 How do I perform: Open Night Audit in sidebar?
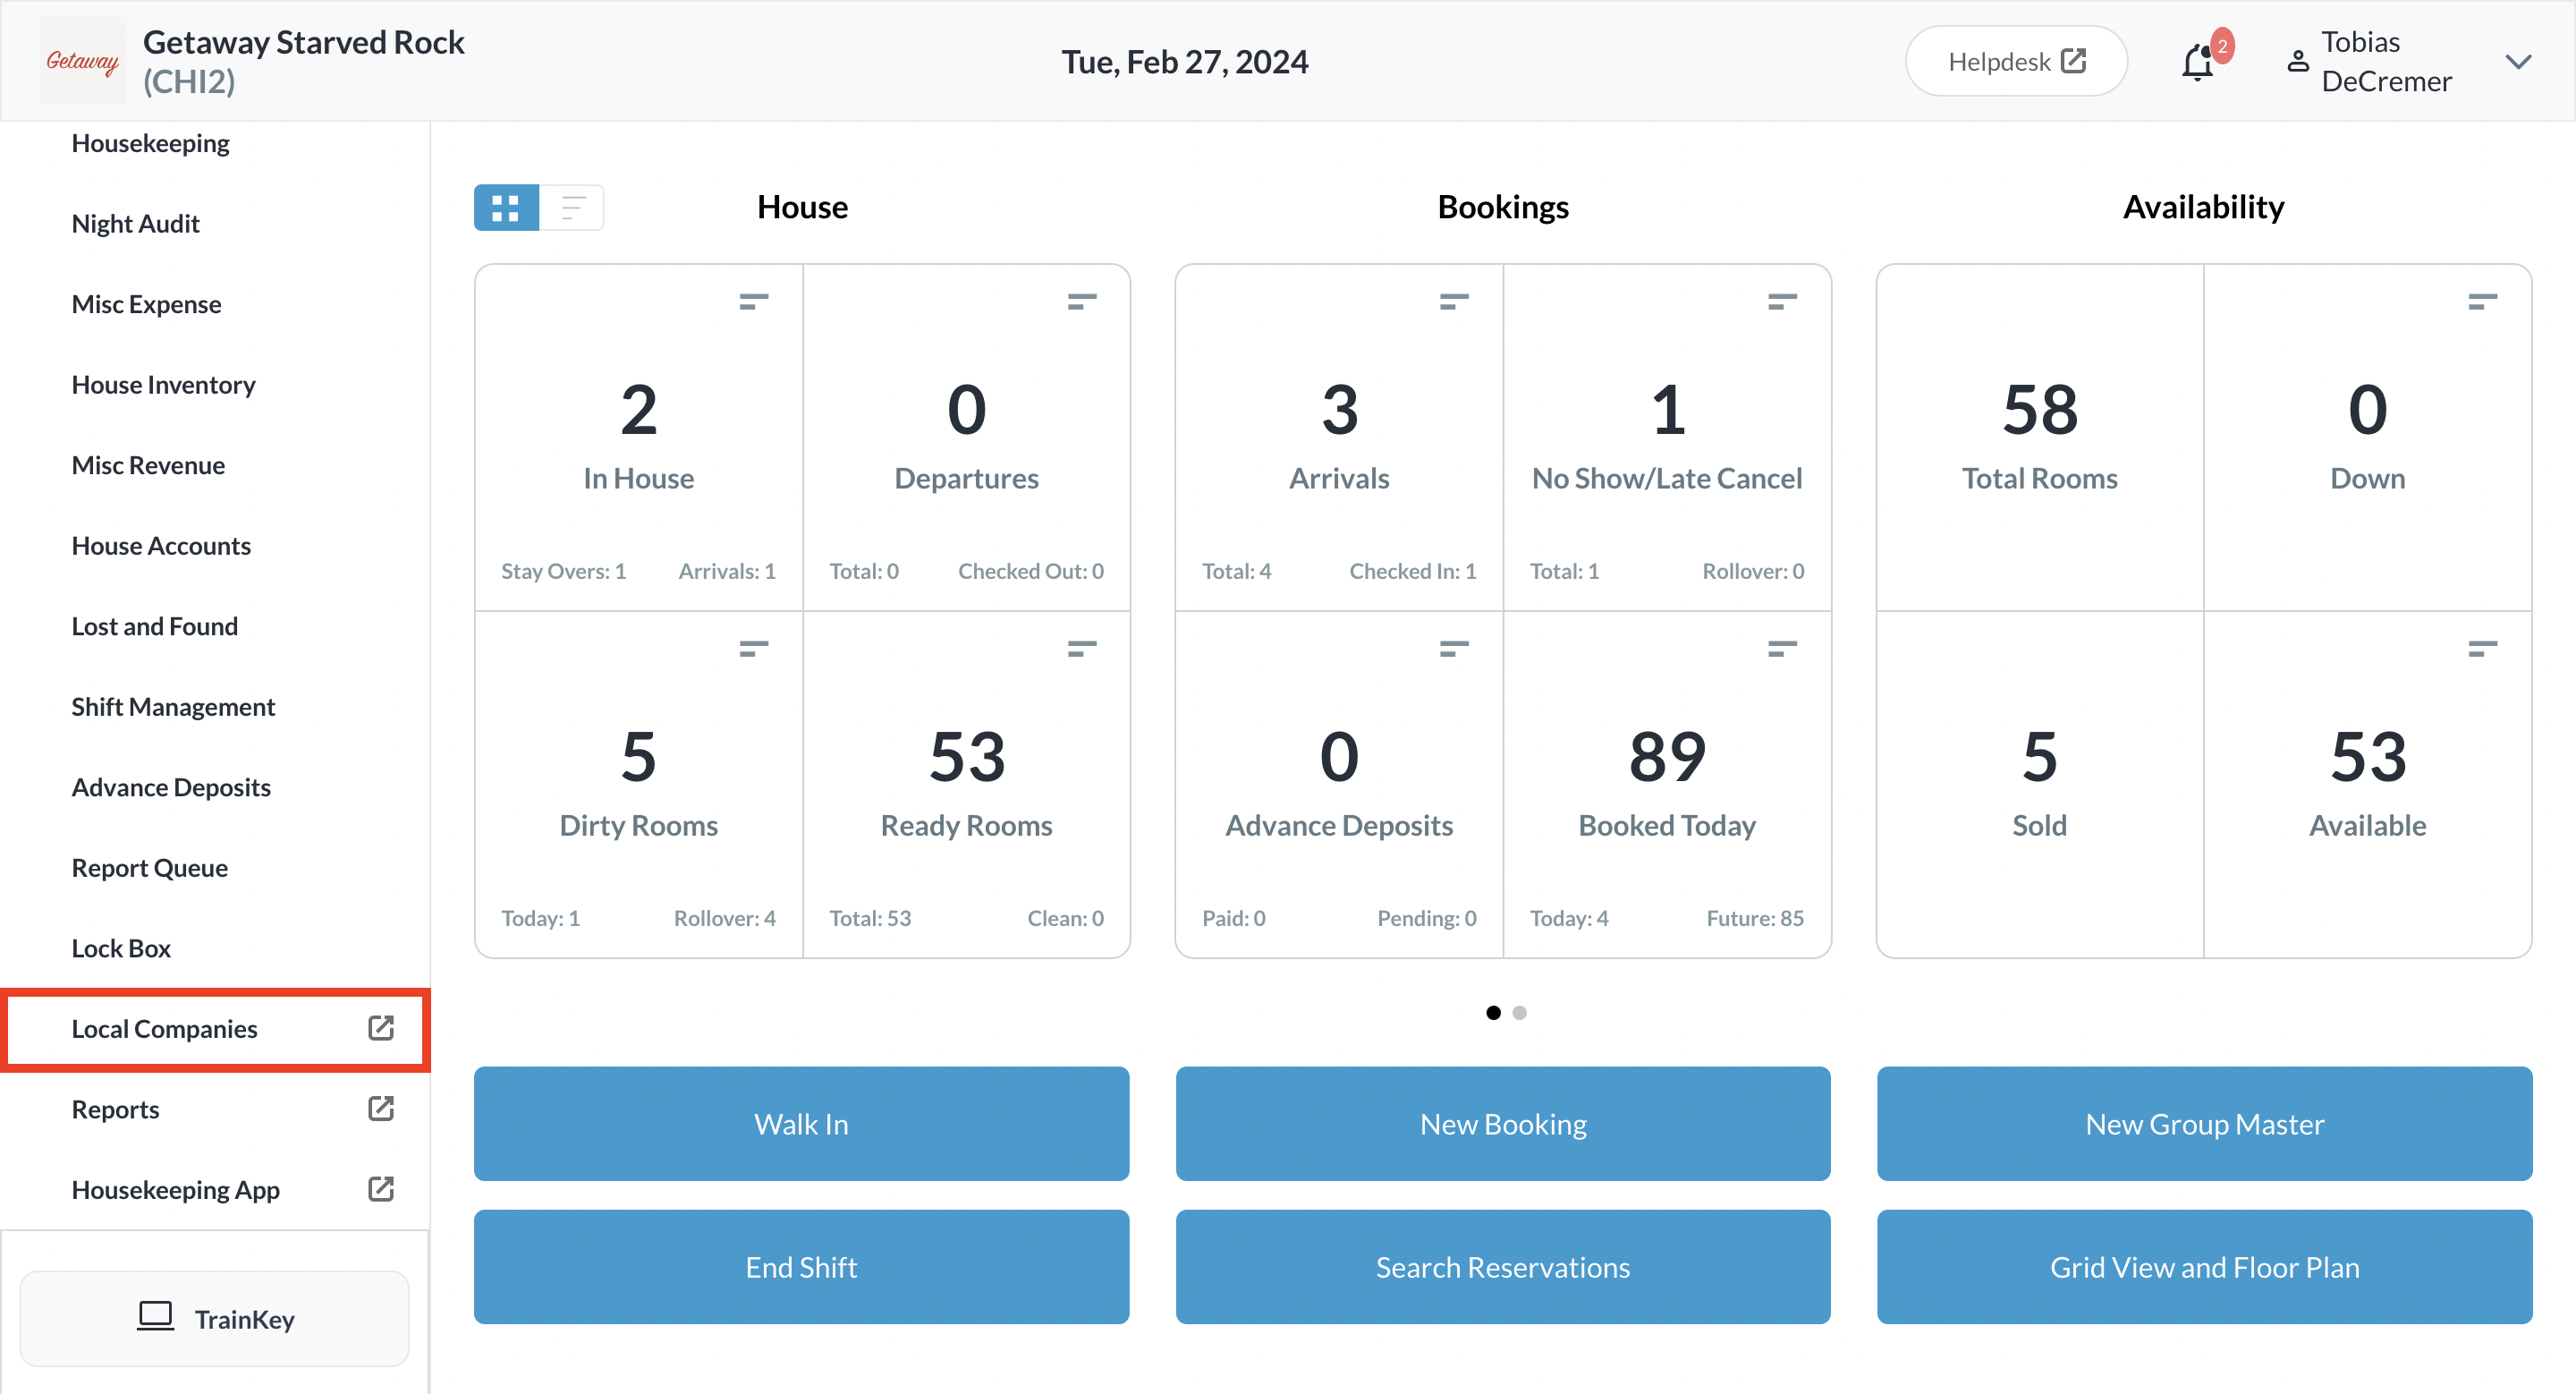[135, 223]
